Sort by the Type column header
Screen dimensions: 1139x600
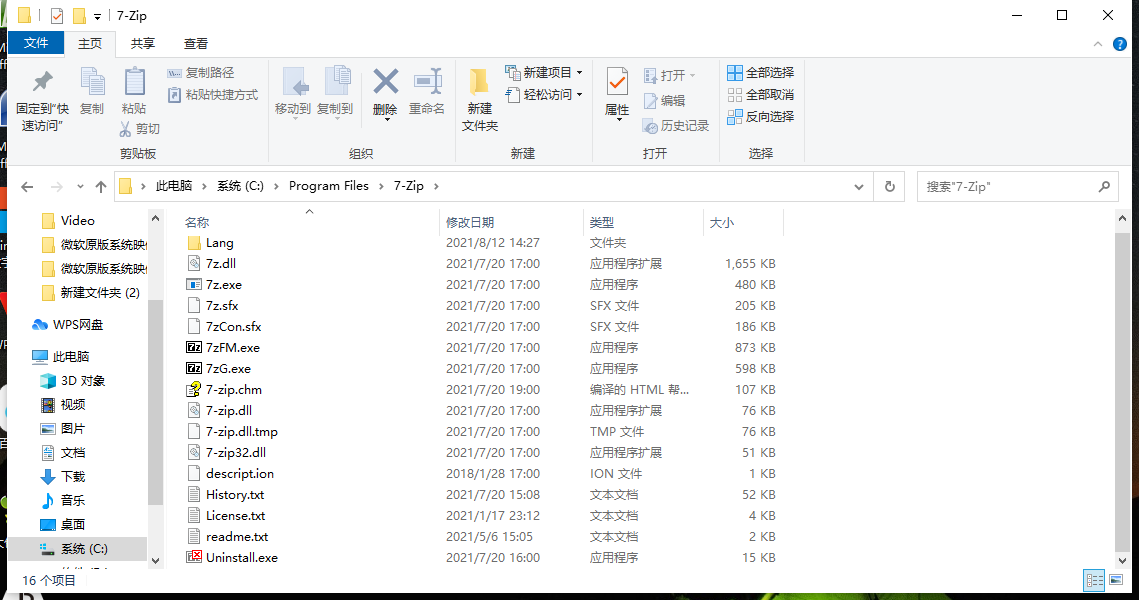(601, 222)
